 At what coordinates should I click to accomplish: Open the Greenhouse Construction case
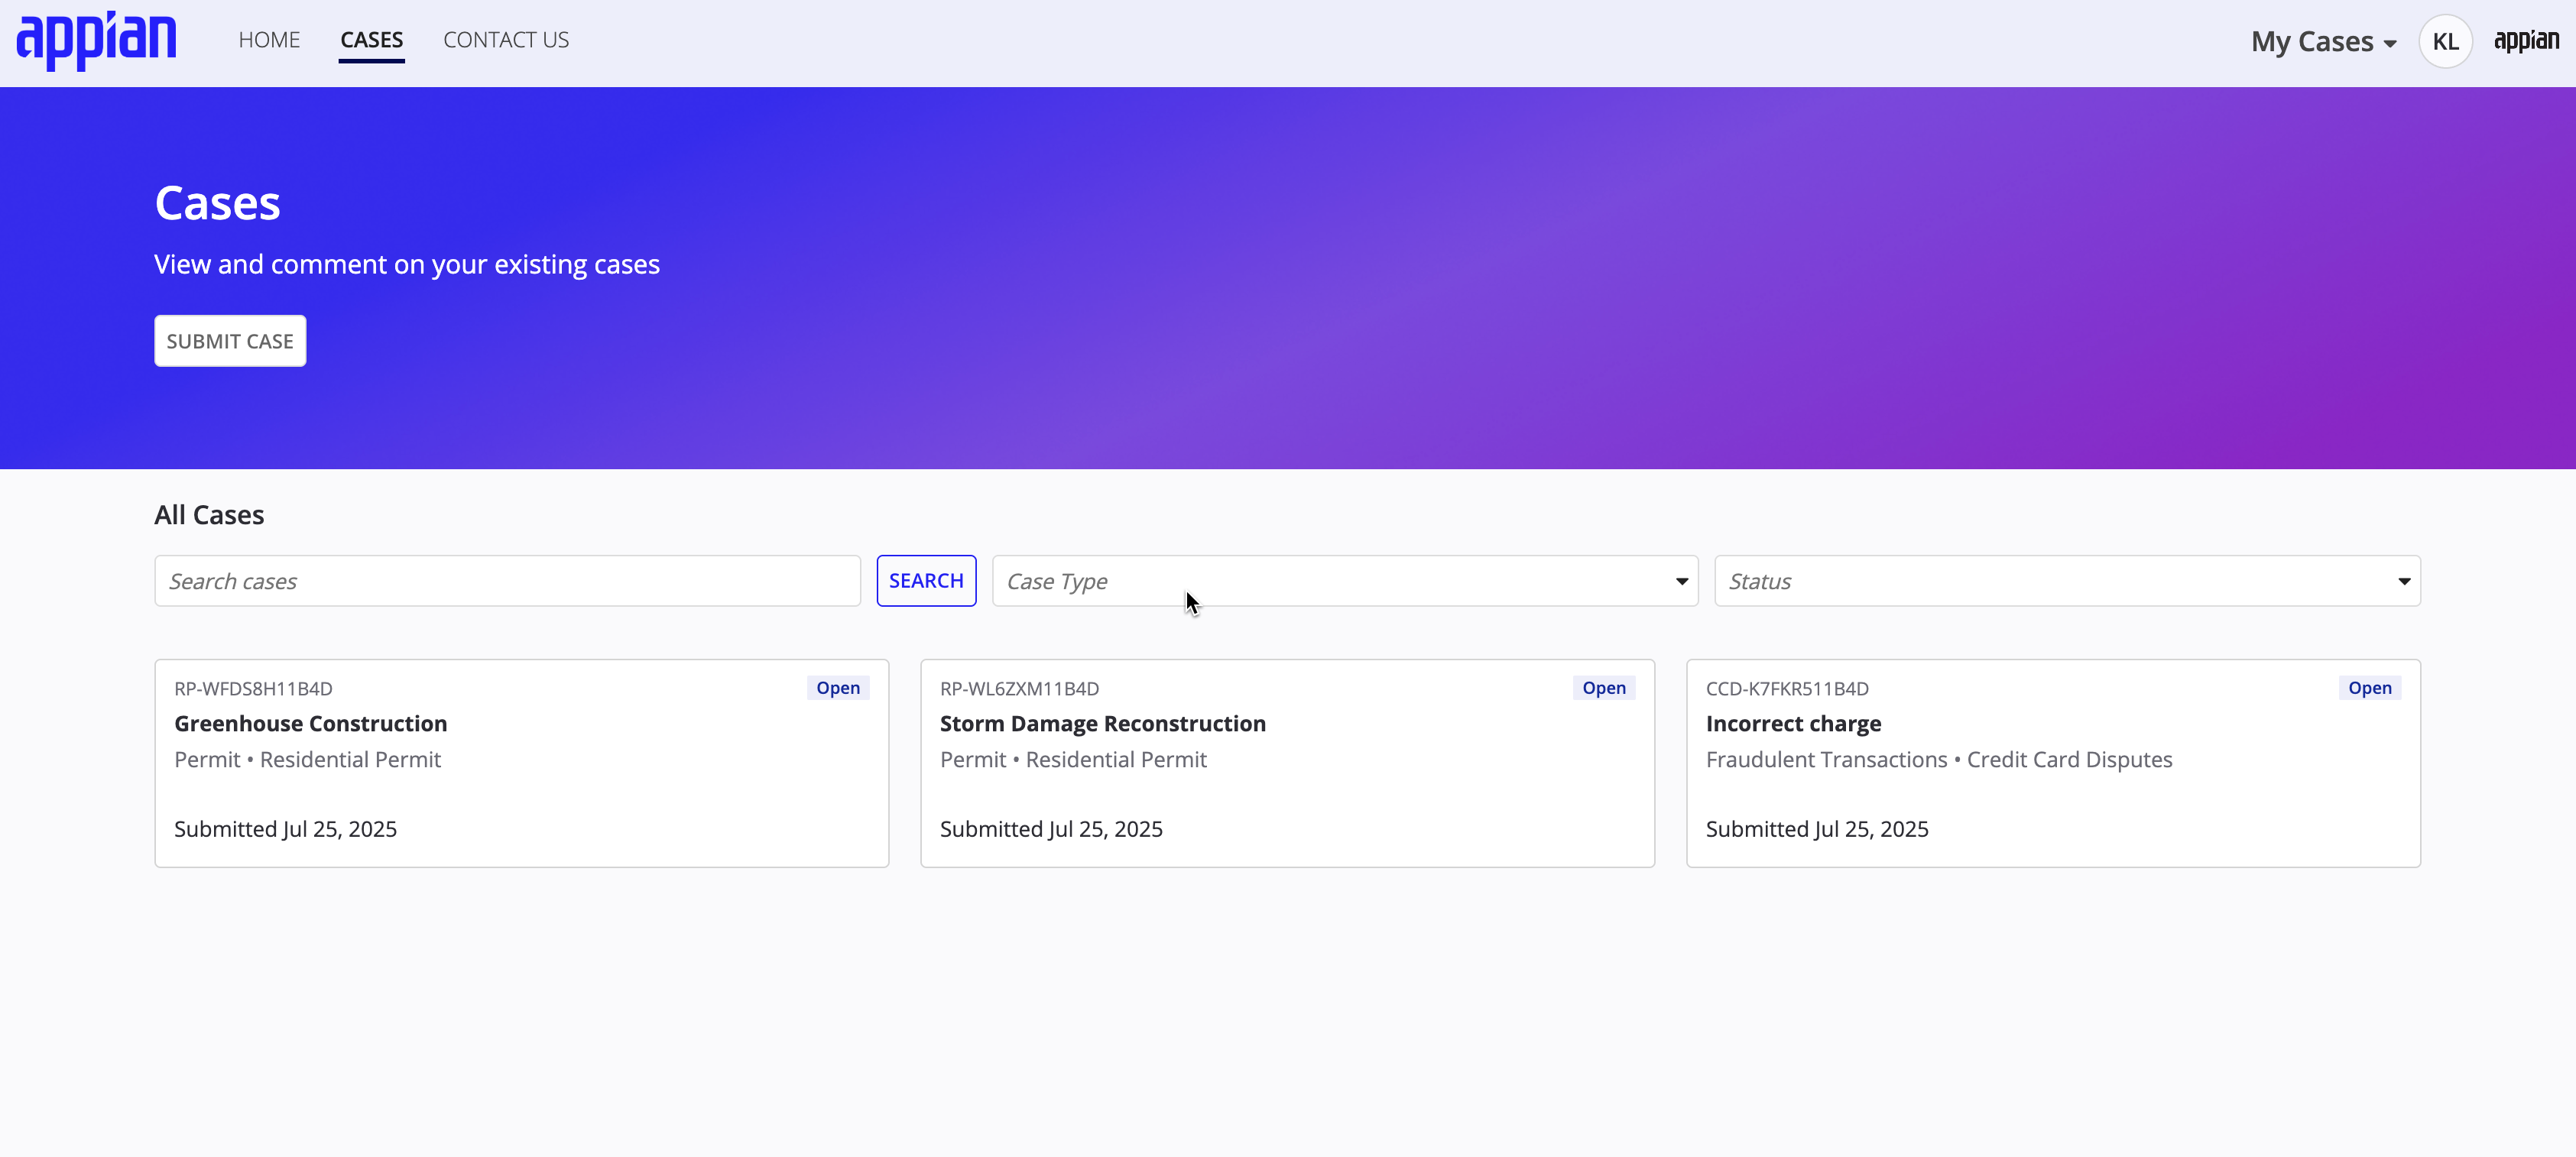click(x=310, y=723)
